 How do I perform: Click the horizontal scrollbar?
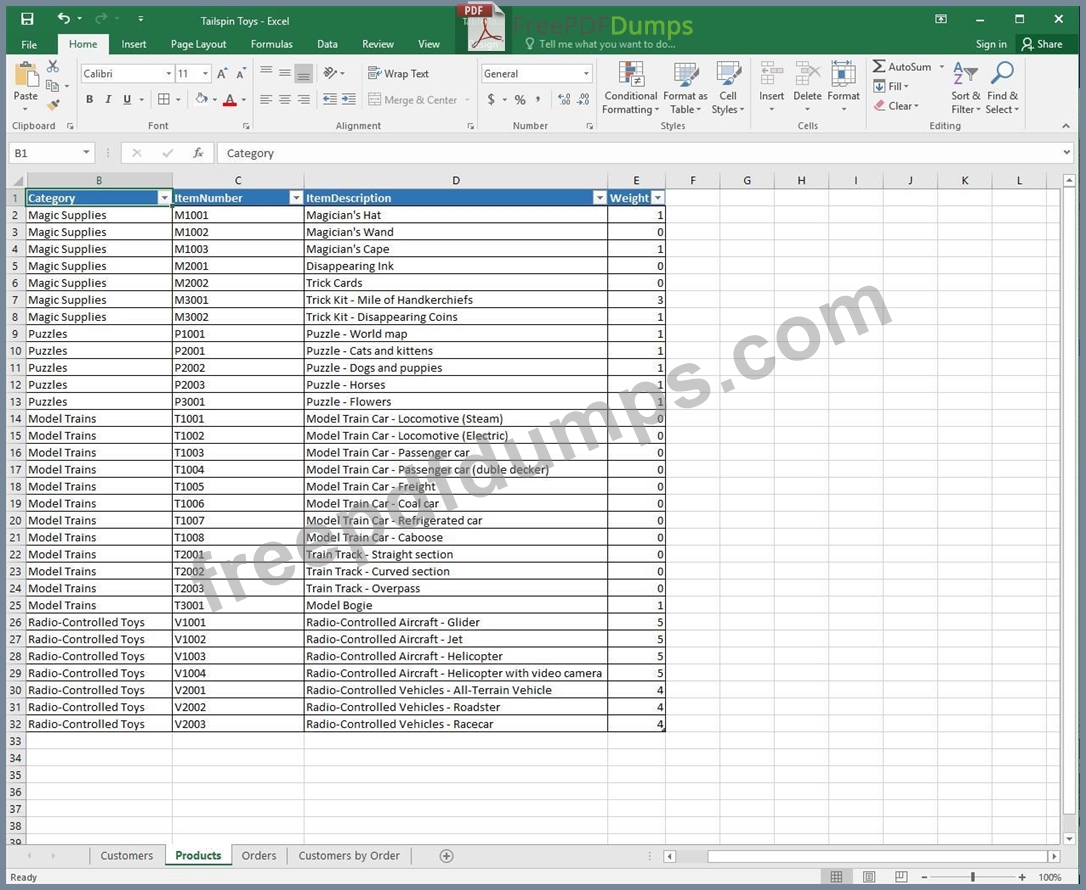862,857
